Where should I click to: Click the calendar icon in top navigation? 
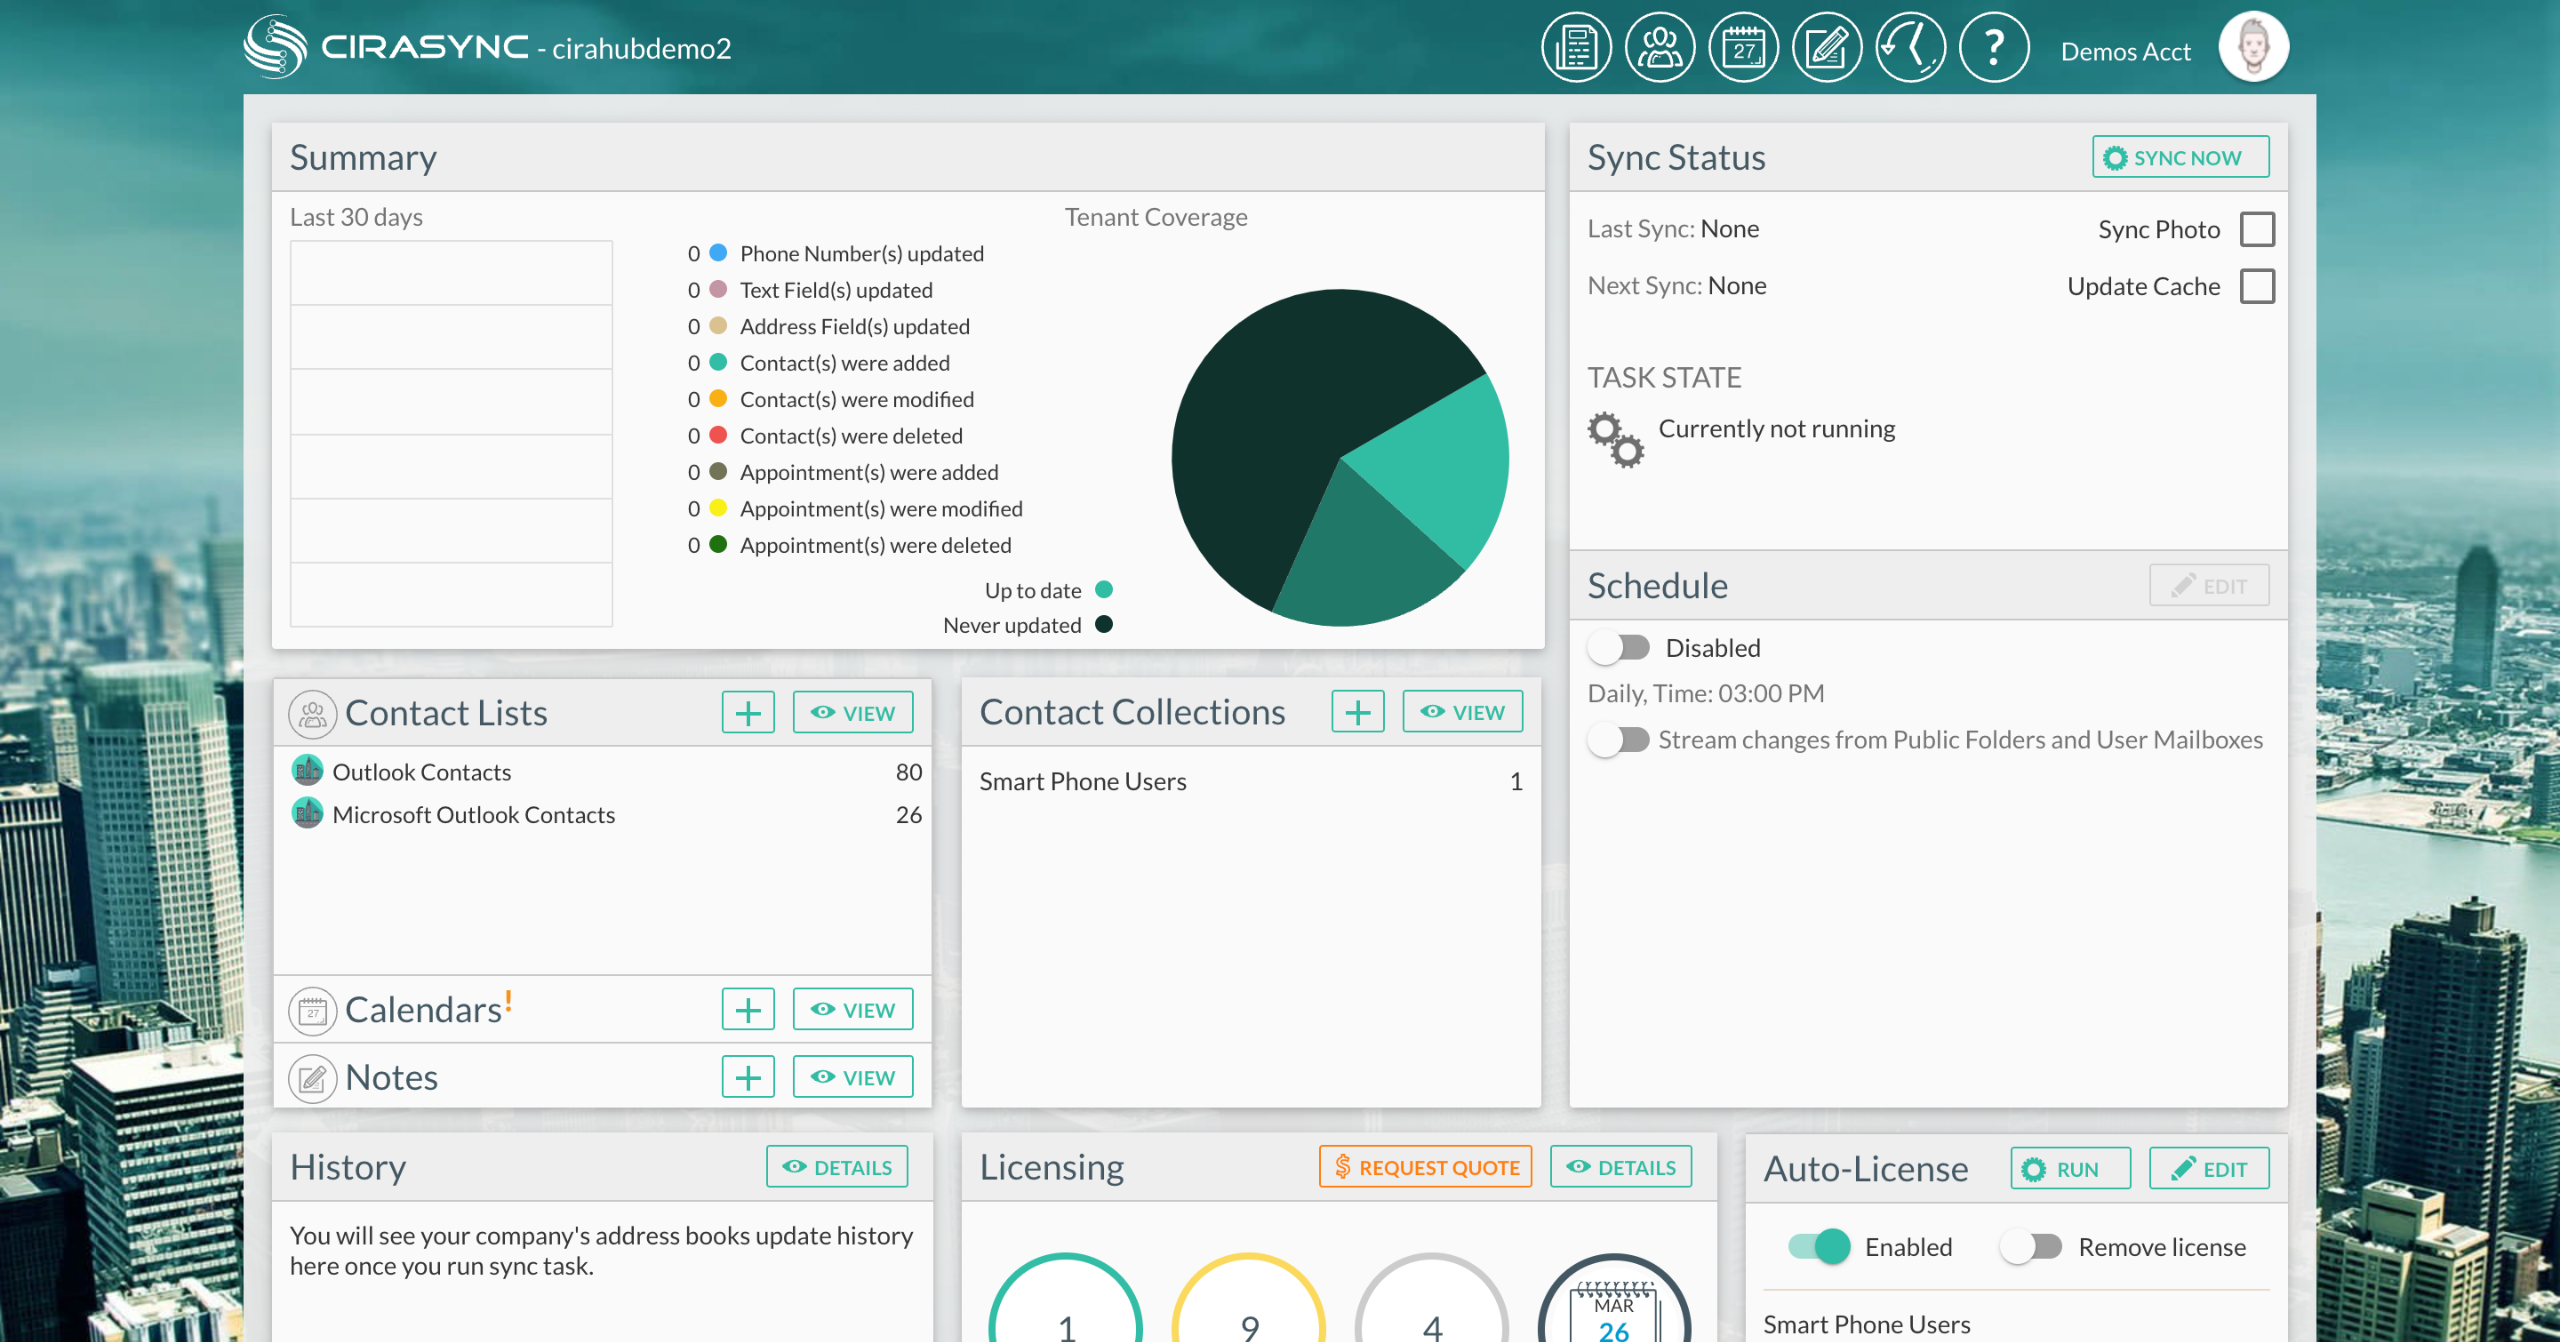point(1743,47)
